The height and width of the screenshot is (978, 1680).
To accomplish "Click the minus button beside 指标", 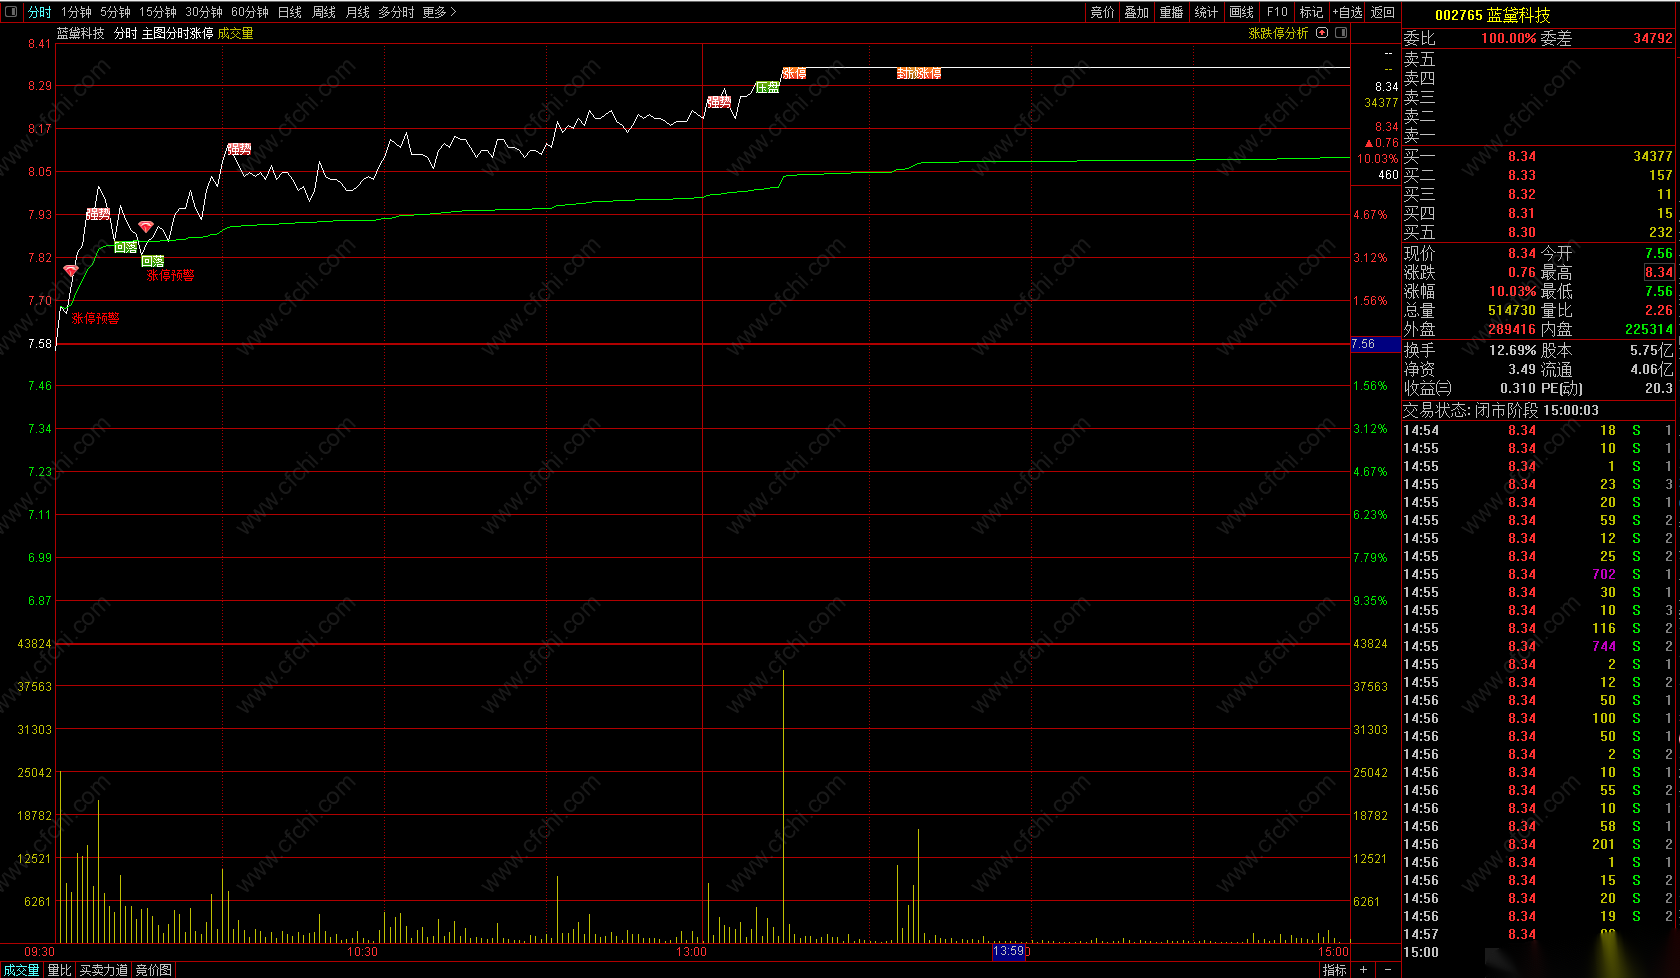I will pyautogui.click(x=1388, y=969).
